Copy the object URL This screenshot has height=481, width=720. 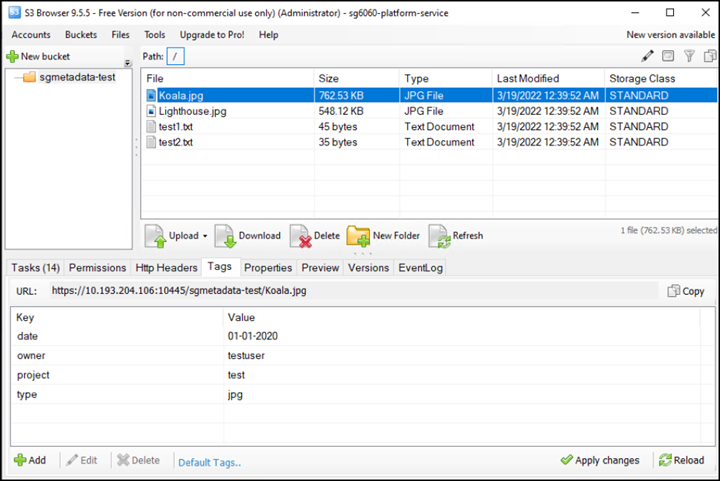[x=686, y=291]
